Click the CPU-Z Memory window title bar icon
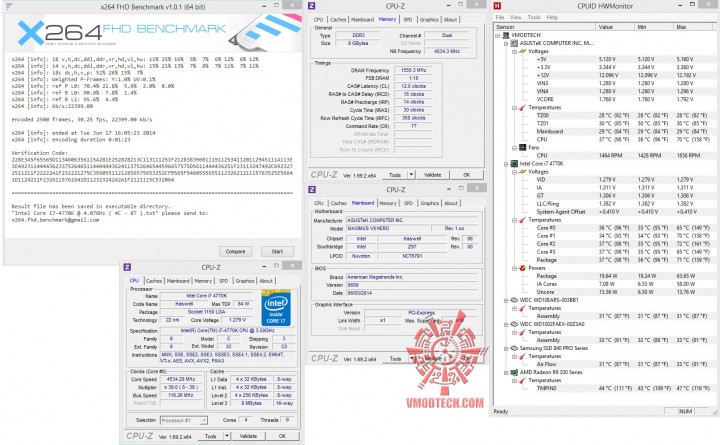Viewport: 720px width, 445px height. (x=312, y=6)
